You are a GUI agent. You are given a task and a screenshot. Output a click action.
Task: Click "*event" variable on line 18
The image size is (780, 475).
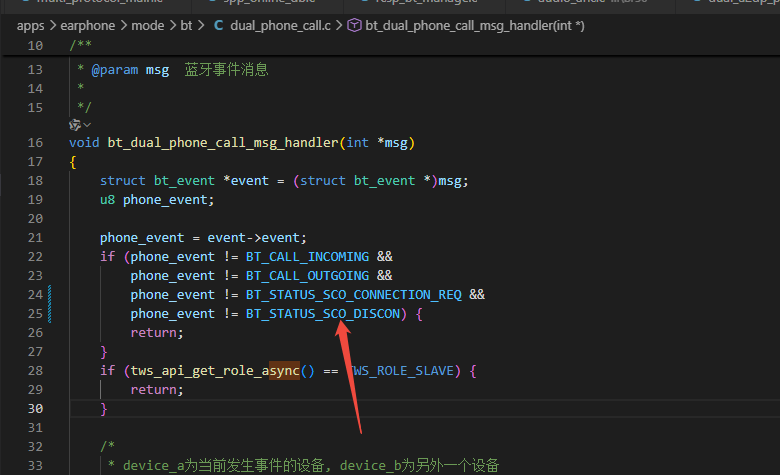coord(246,181)
